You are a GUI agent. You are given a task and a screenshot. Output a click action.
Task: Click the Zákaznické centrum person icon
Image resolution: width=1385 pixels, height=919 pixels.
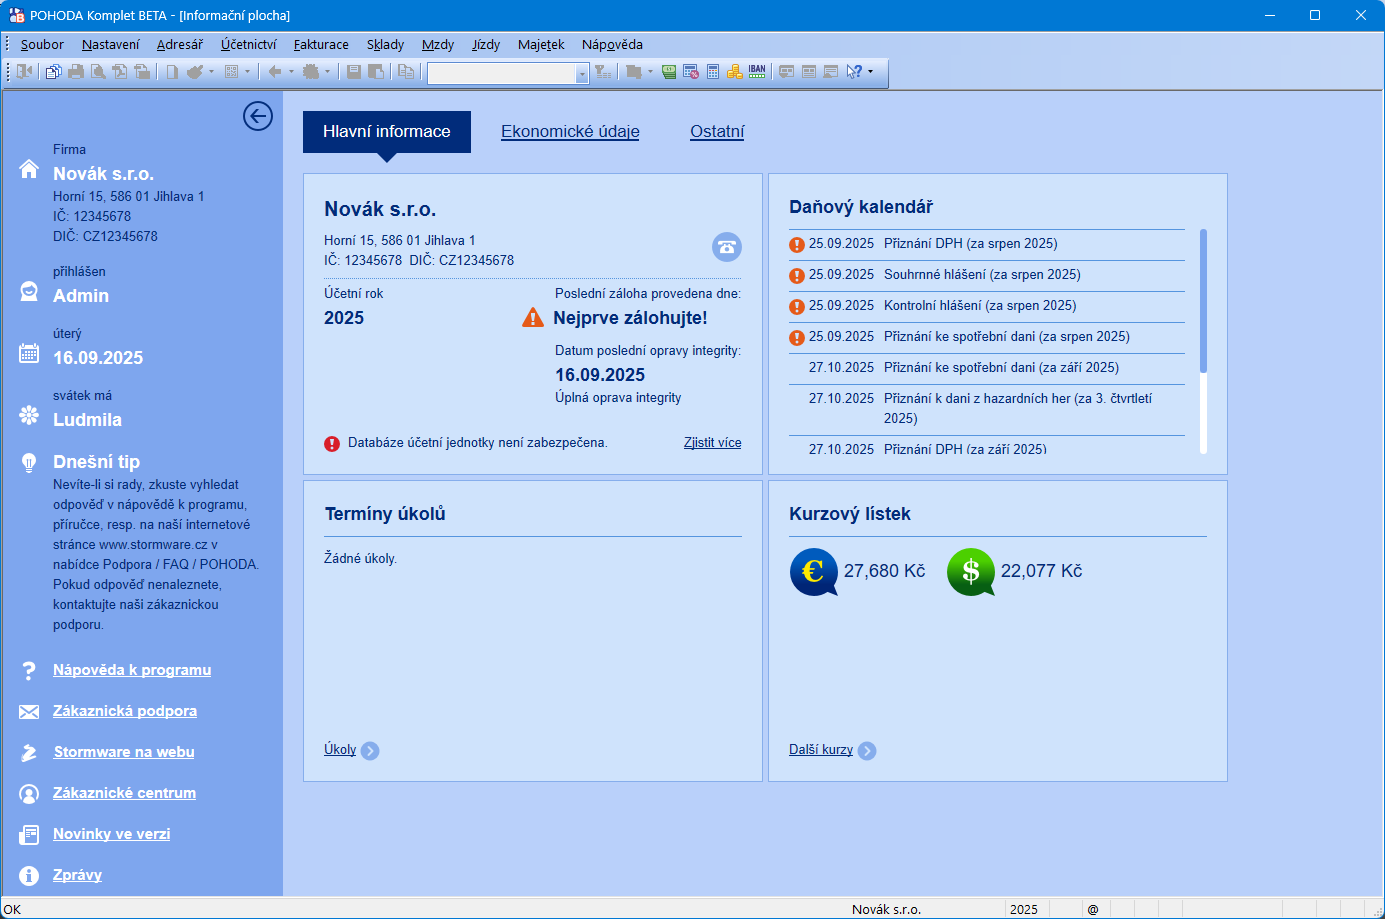tap(29, 793)
